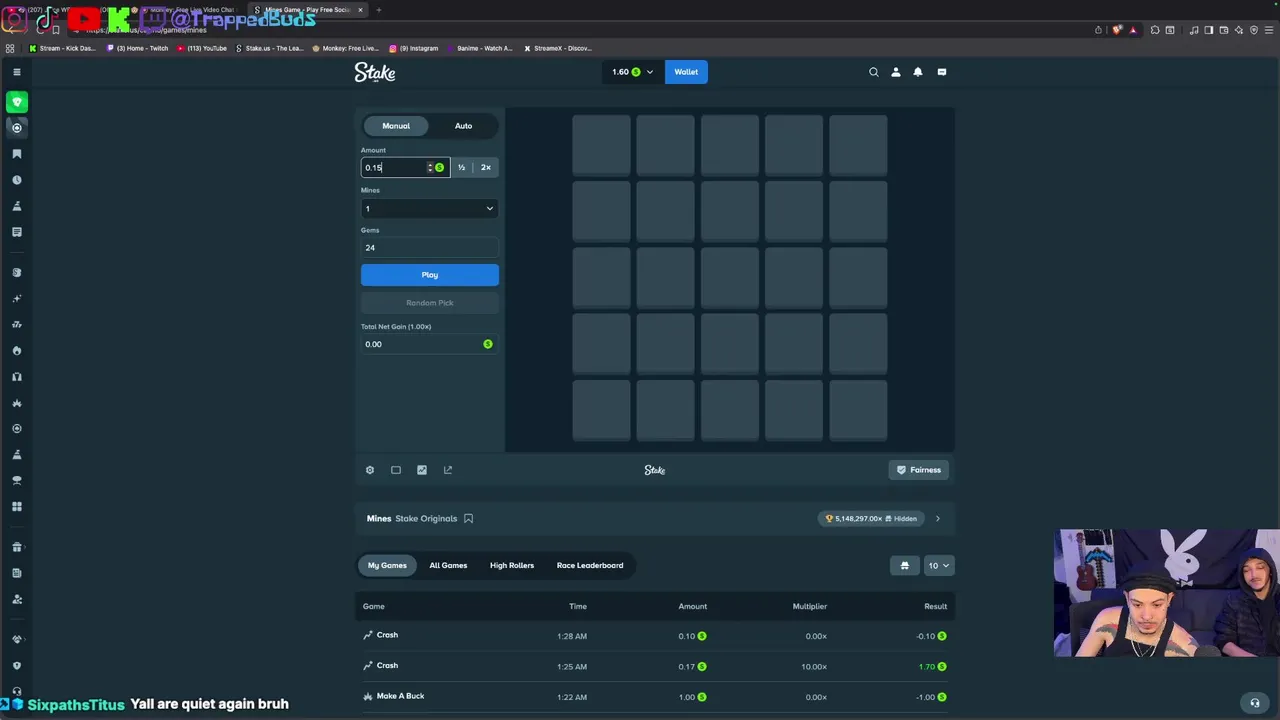Open the Crash game row at 1:28 AM
This screenshot has width=1280, height=720.
(x=655, y=636)
